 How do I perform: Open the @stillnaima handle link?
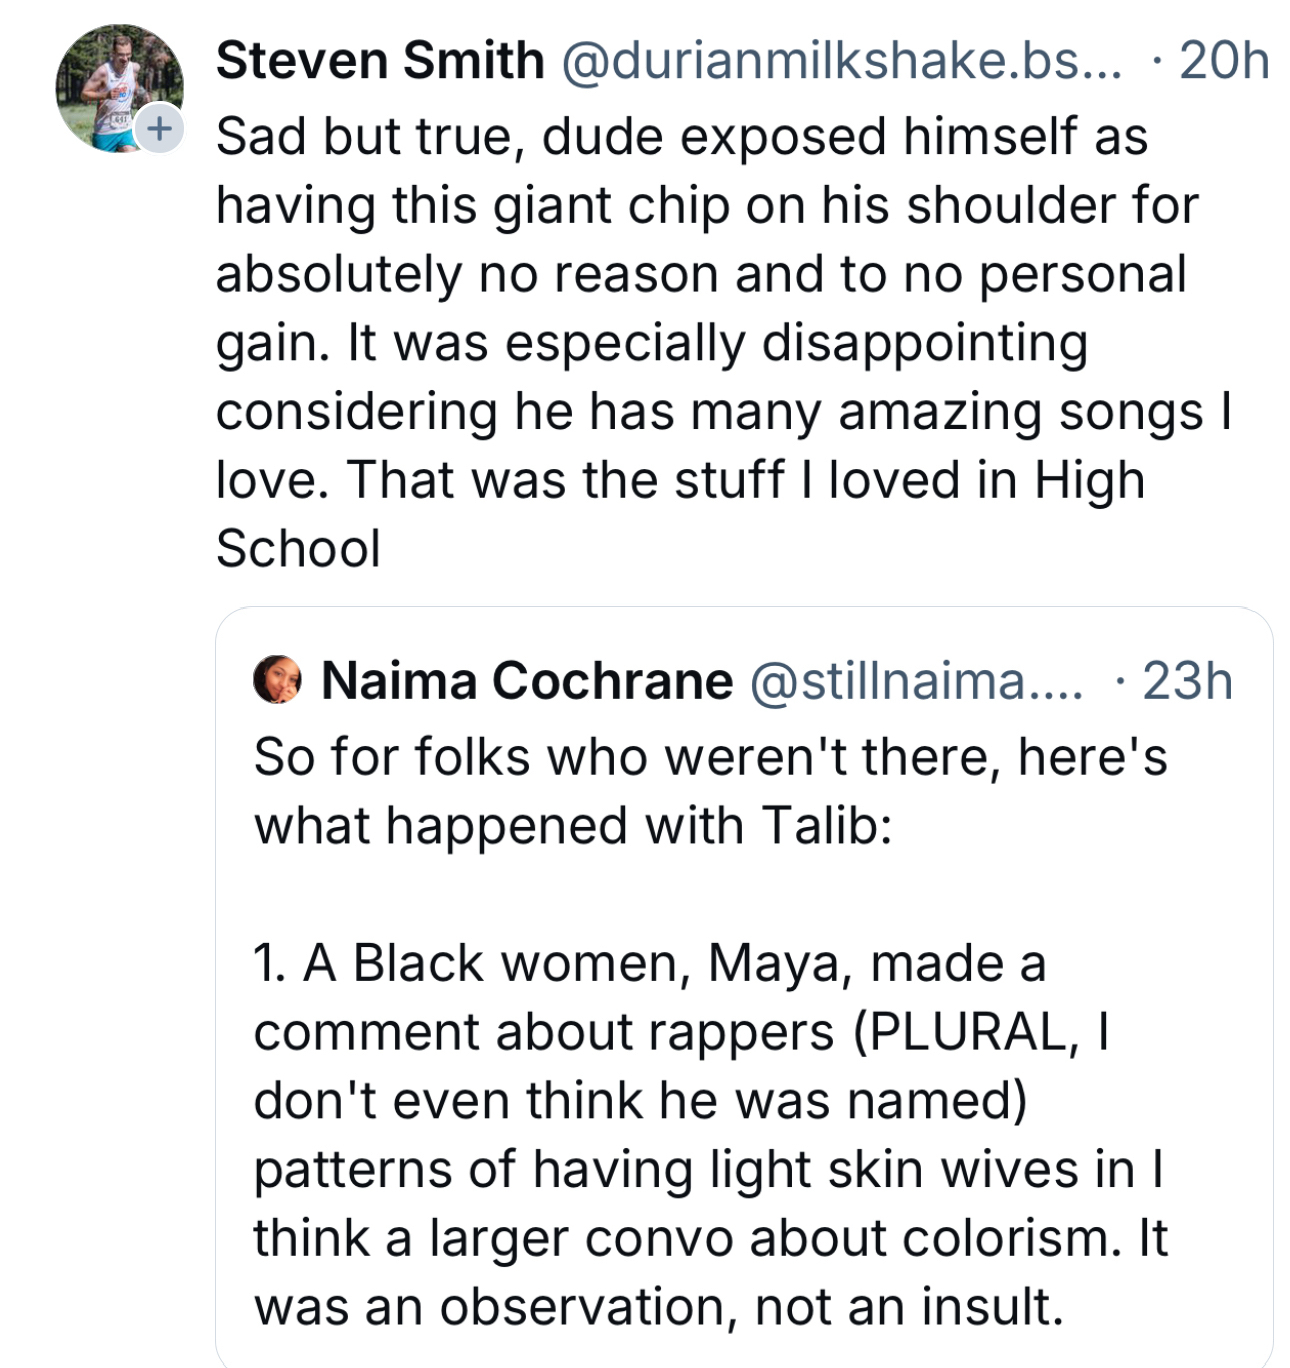point(914,681)
